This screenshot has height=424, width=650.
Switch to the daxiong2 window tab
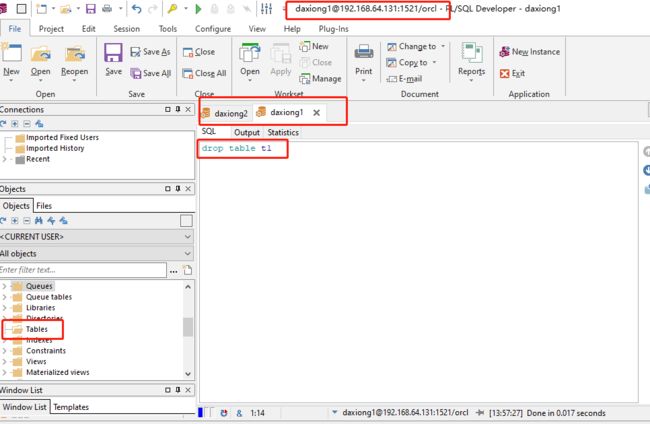225,113
